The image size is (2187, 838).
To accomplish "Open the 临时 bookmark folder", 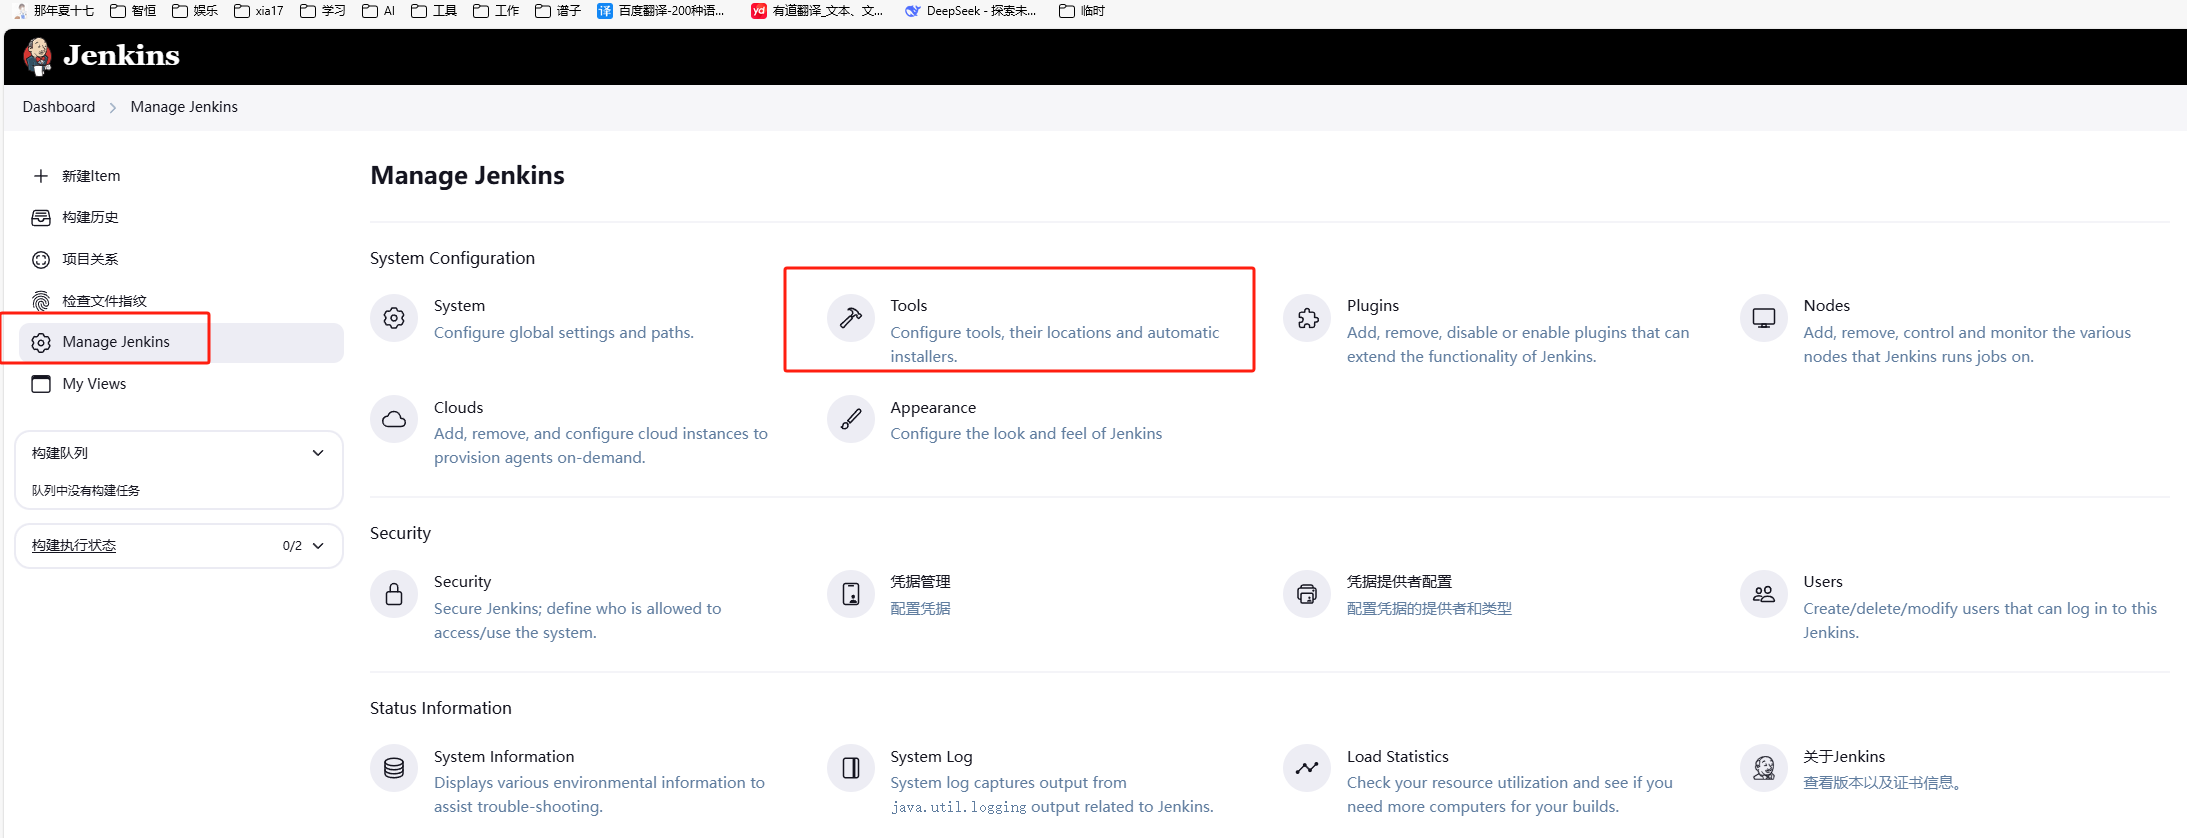I will [1082, 11].
